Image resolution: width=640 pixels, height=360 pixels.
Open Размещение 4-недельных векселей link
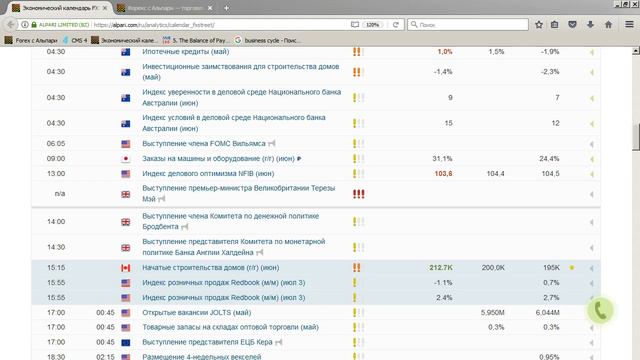point(202,356)
